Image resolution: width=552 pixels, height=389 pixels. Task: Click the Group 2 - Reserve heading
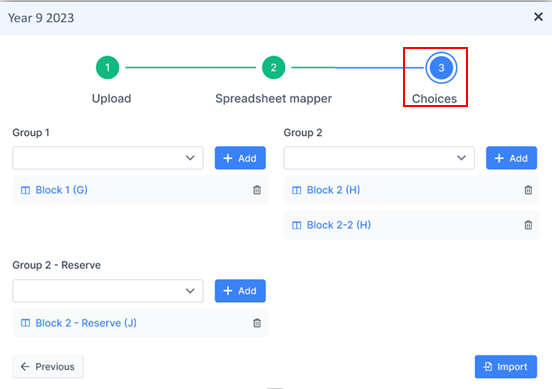tap(57, 265)
